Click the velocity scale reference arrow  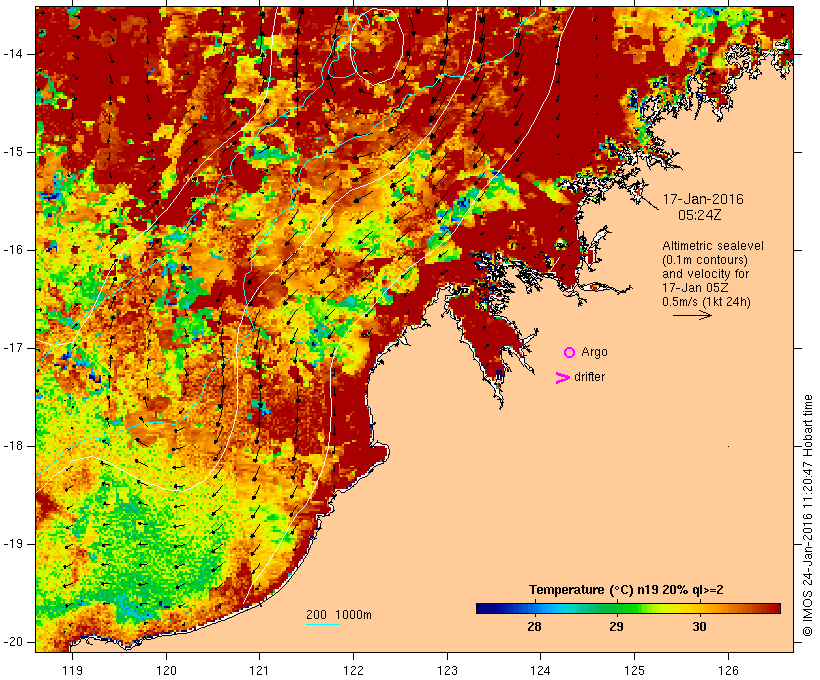[x=692, y=315]
